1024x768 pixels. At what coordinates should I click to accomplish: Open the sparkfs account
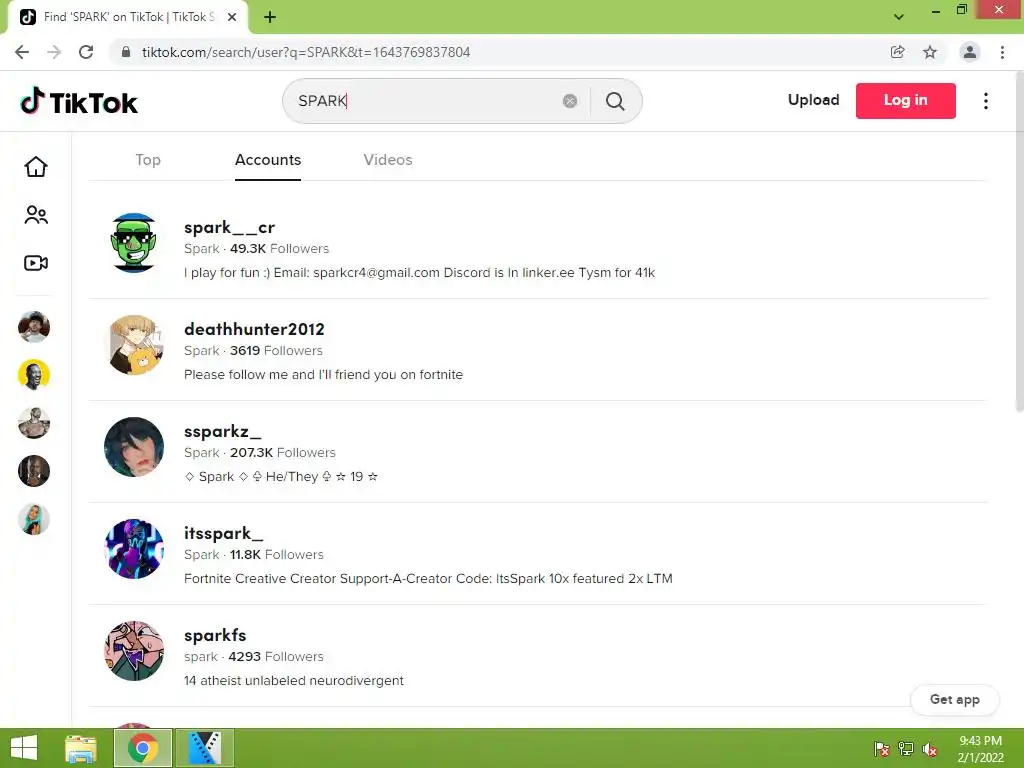coord(215,635)
